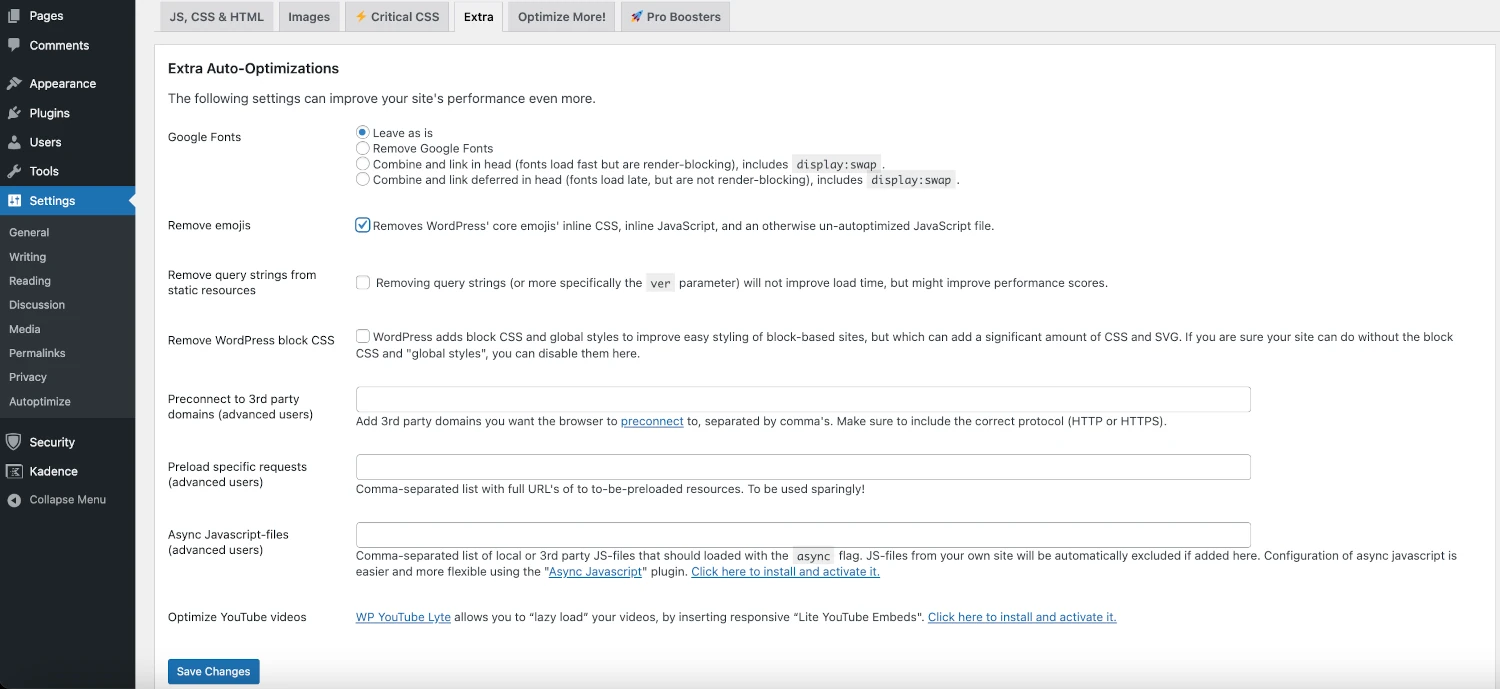Click the Plugins plug icon
Image resolution: width=1500 pixels, height=689 pixels.
[14, 113]
